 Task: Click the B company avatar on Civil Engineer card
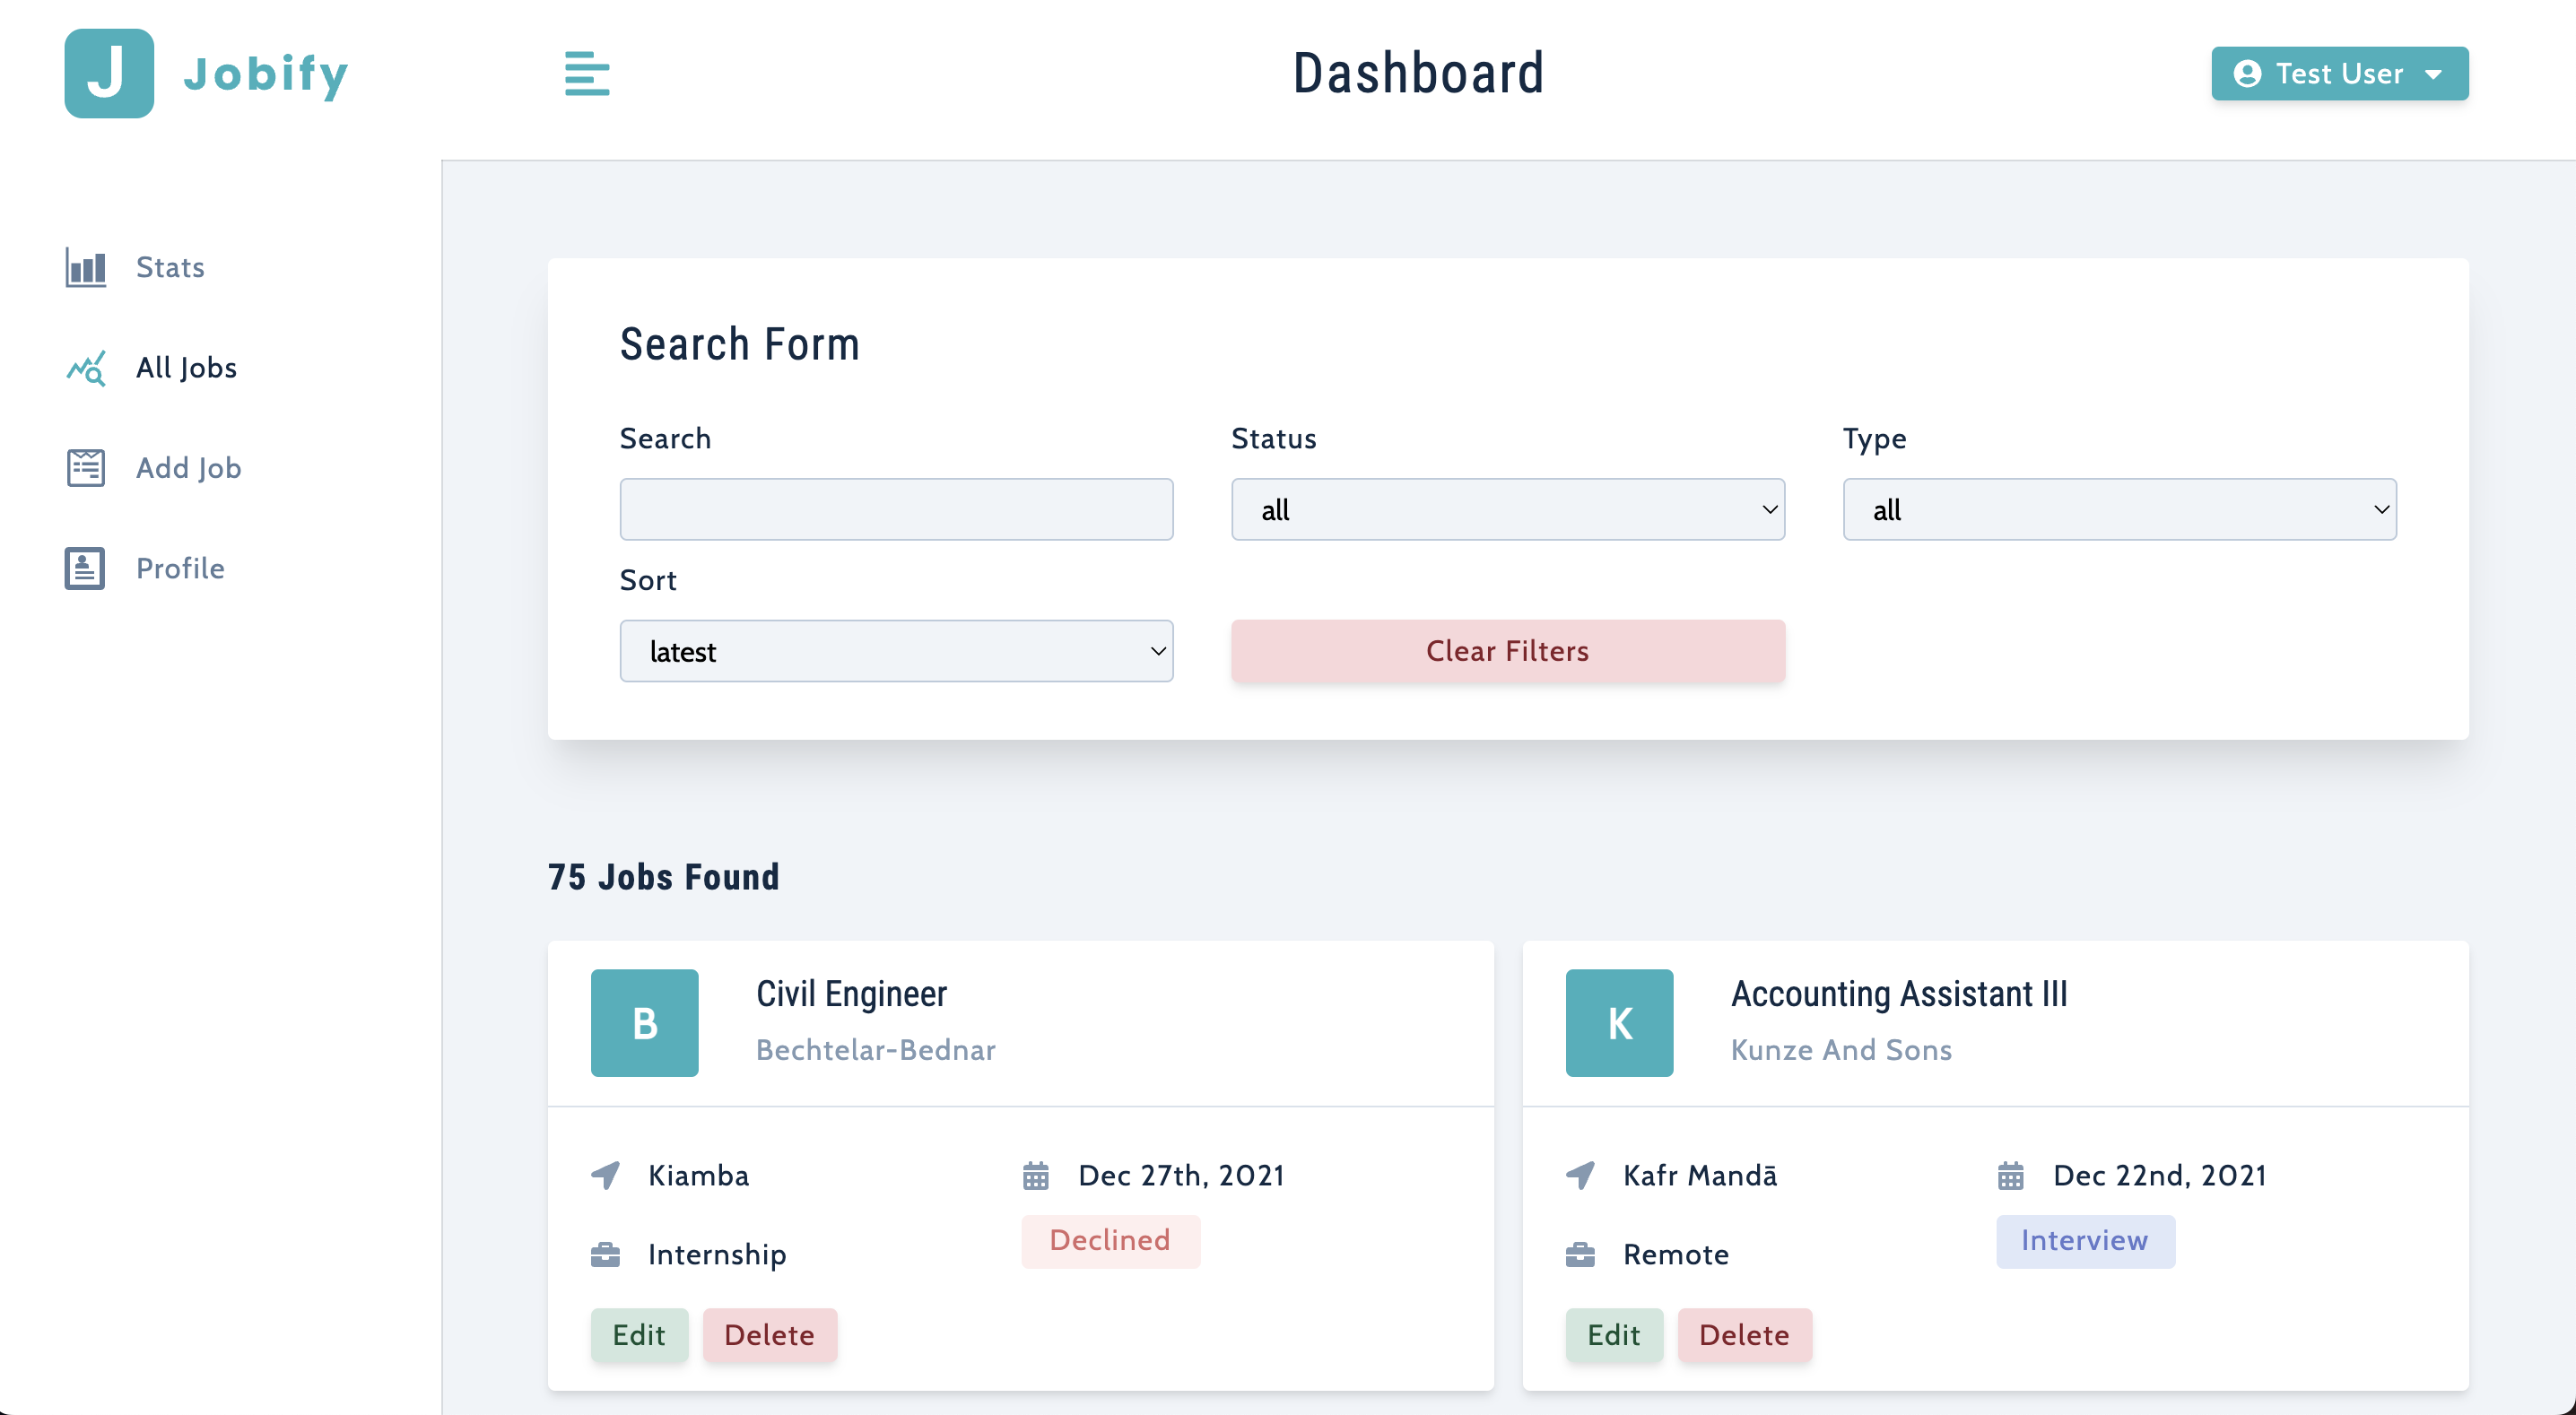[x=644, y=1022]
